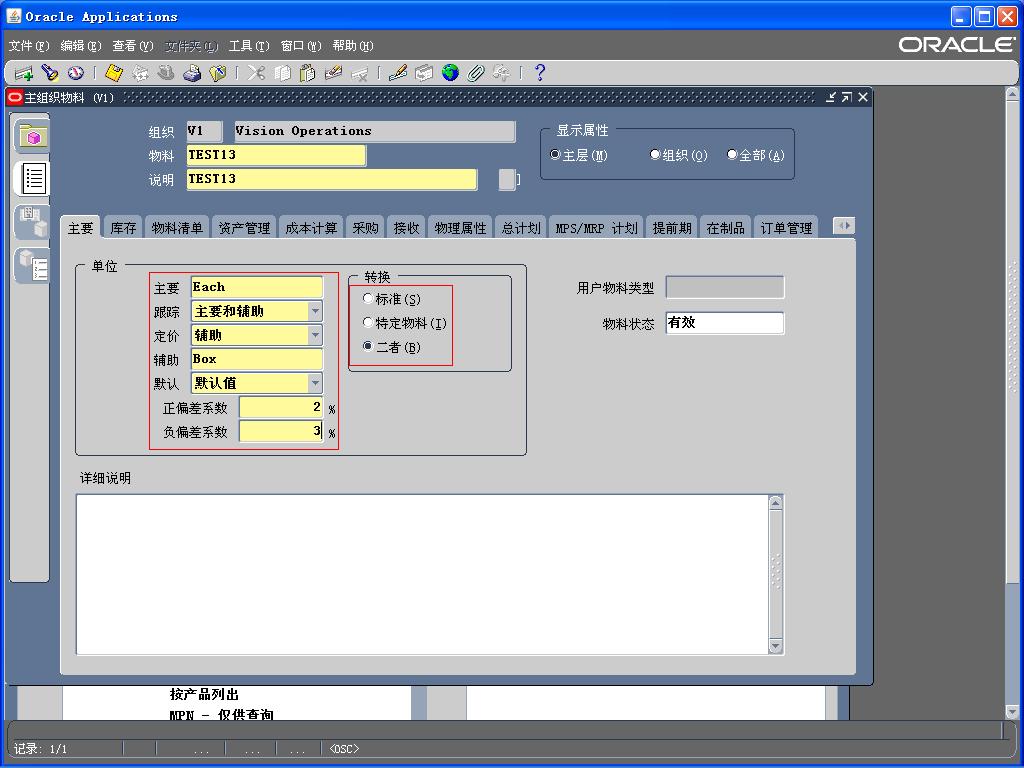The image size is (1024, 768).
Task: Click the primary unit field showing Each
Action: [x=257, y=287]
